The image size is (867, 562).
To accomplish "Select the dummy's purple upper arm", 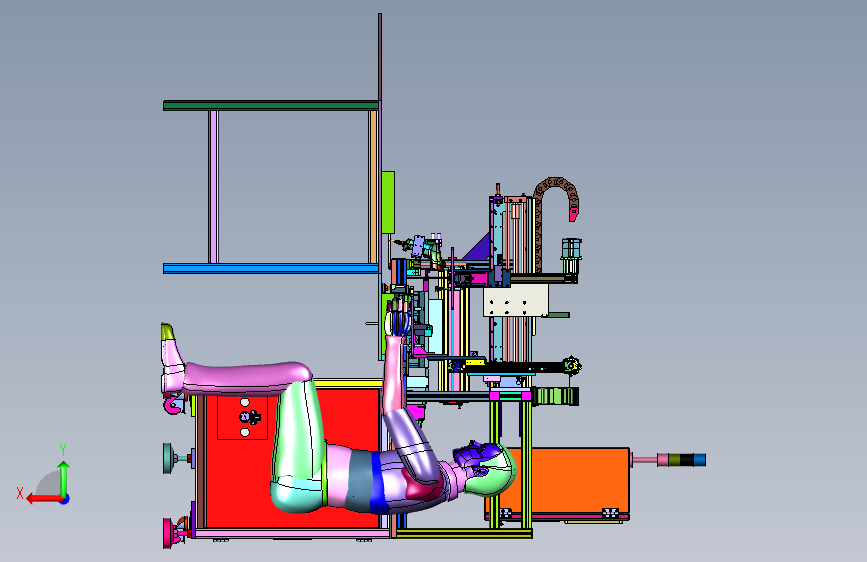I will (412, 443).
